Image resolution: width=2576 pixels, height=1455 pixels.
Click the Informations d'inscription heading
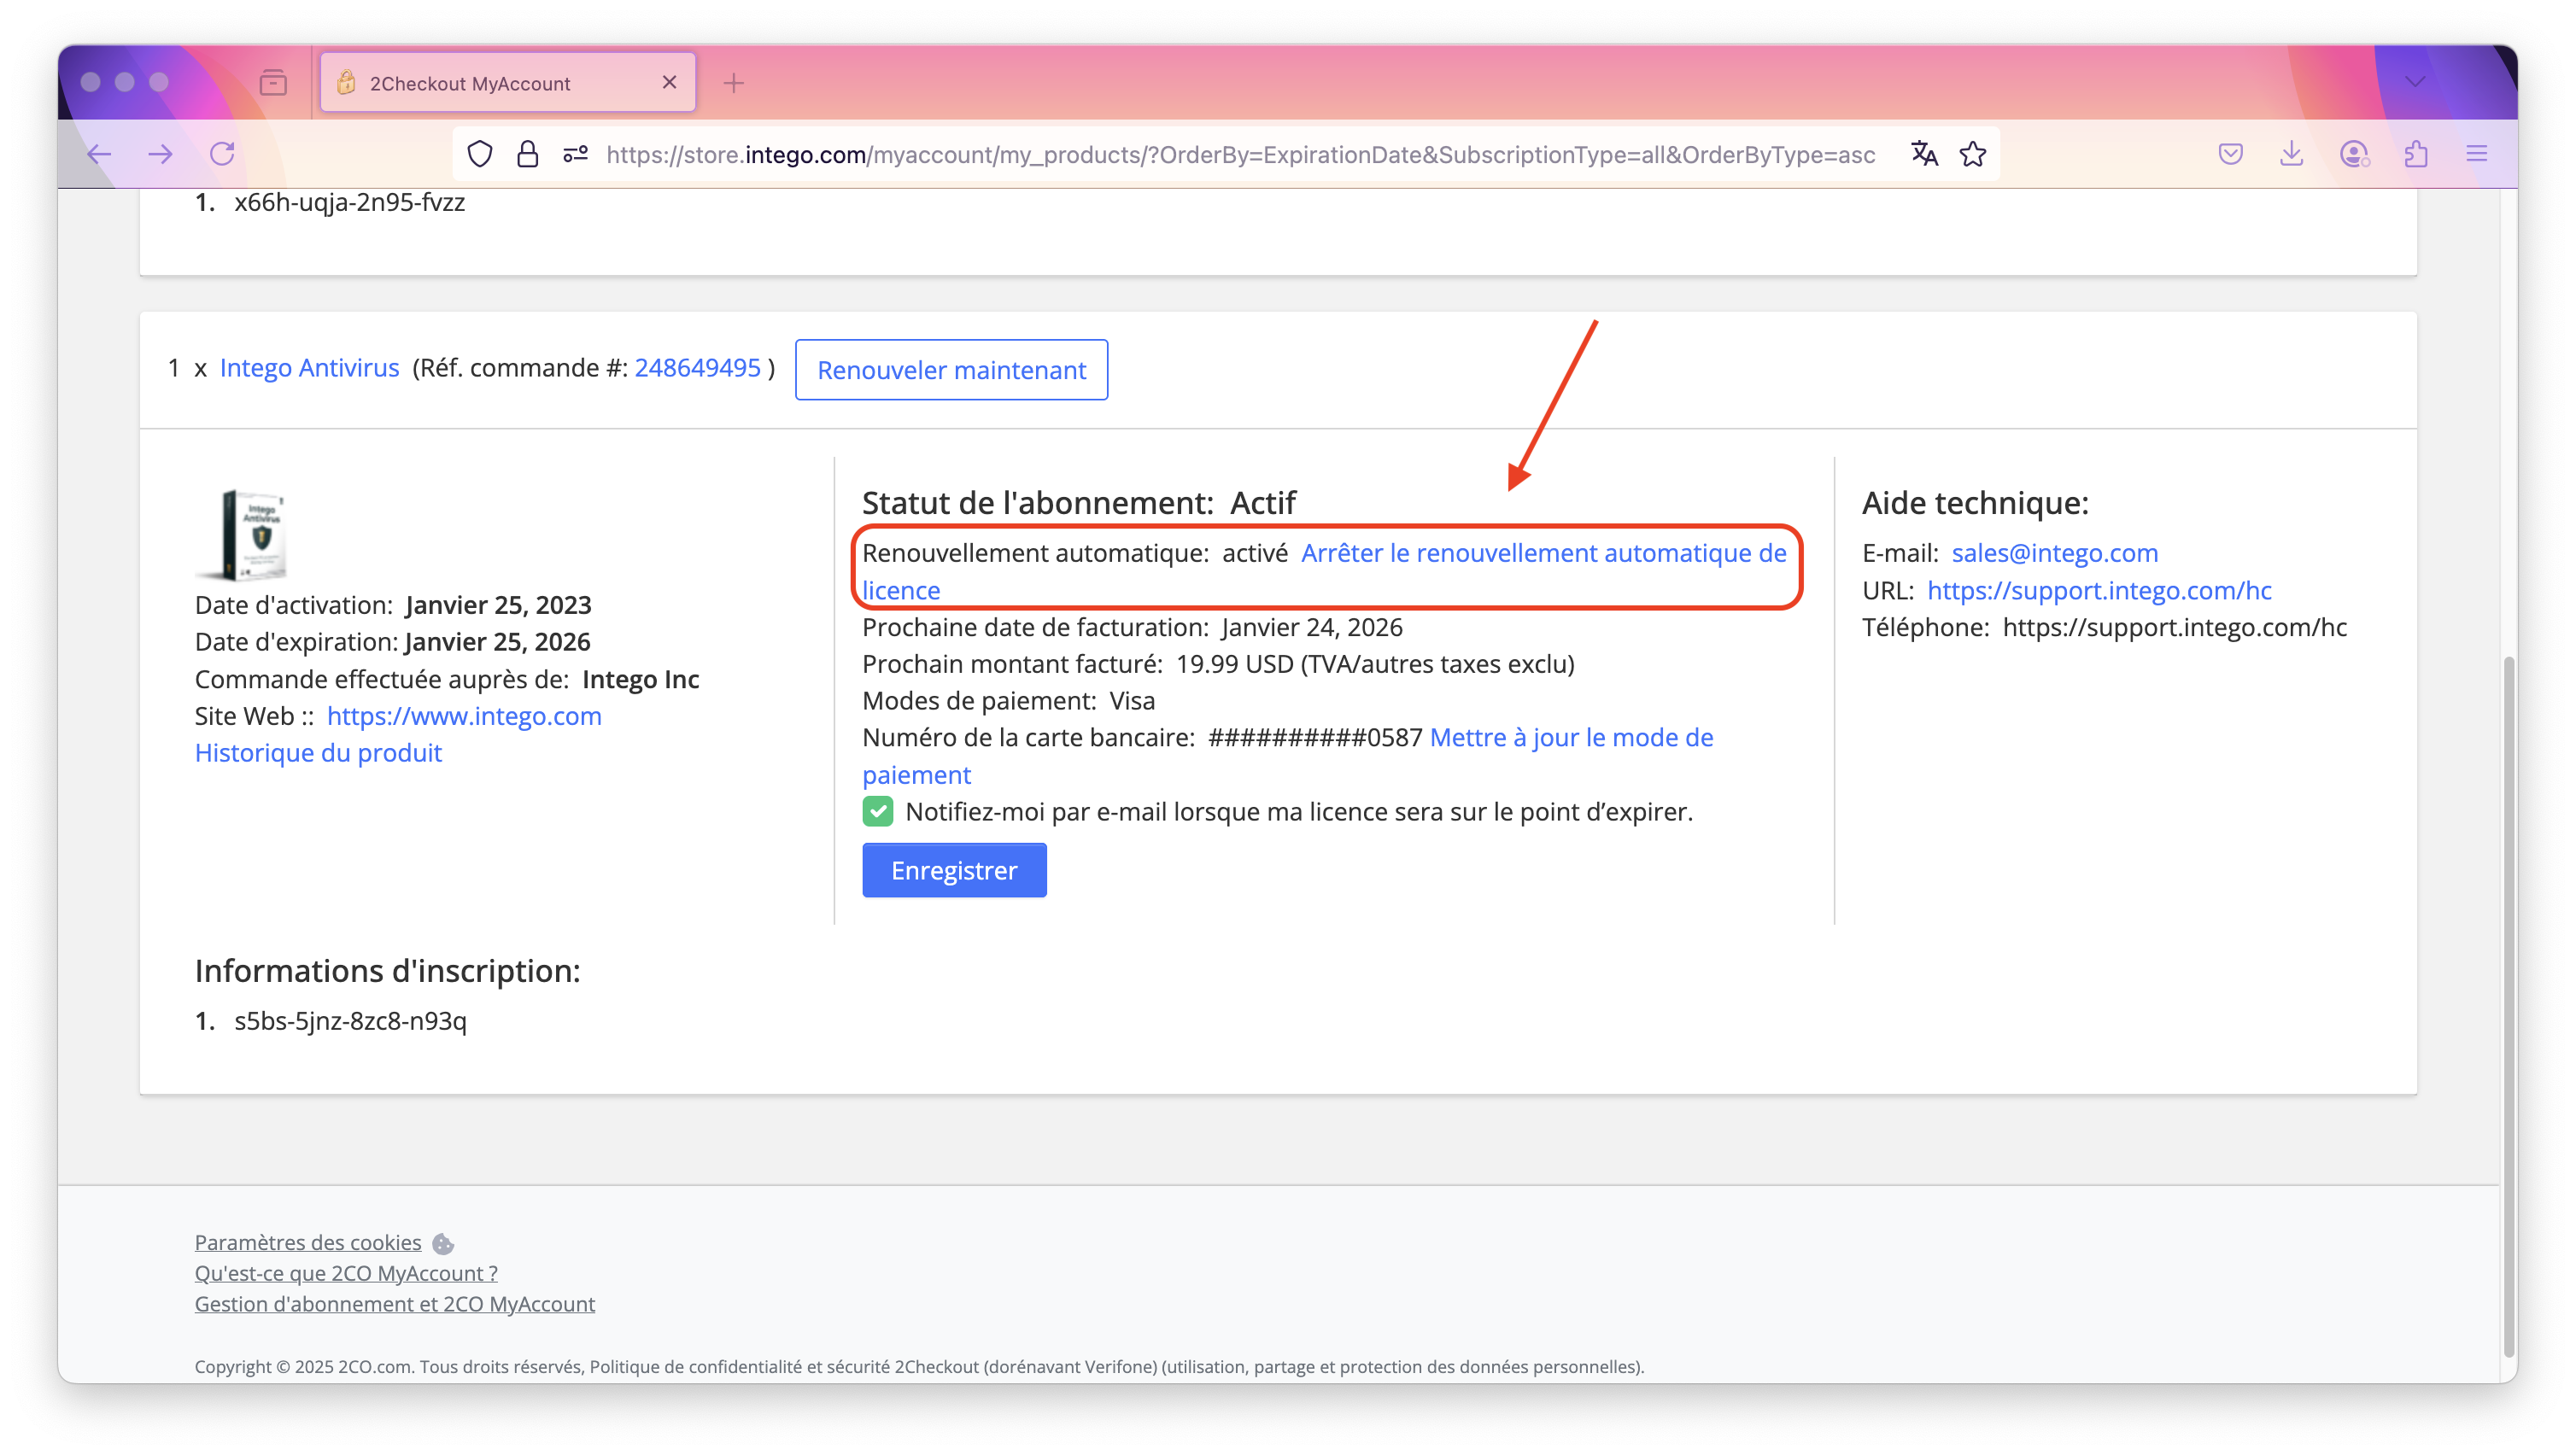click(x=388, y=970)
